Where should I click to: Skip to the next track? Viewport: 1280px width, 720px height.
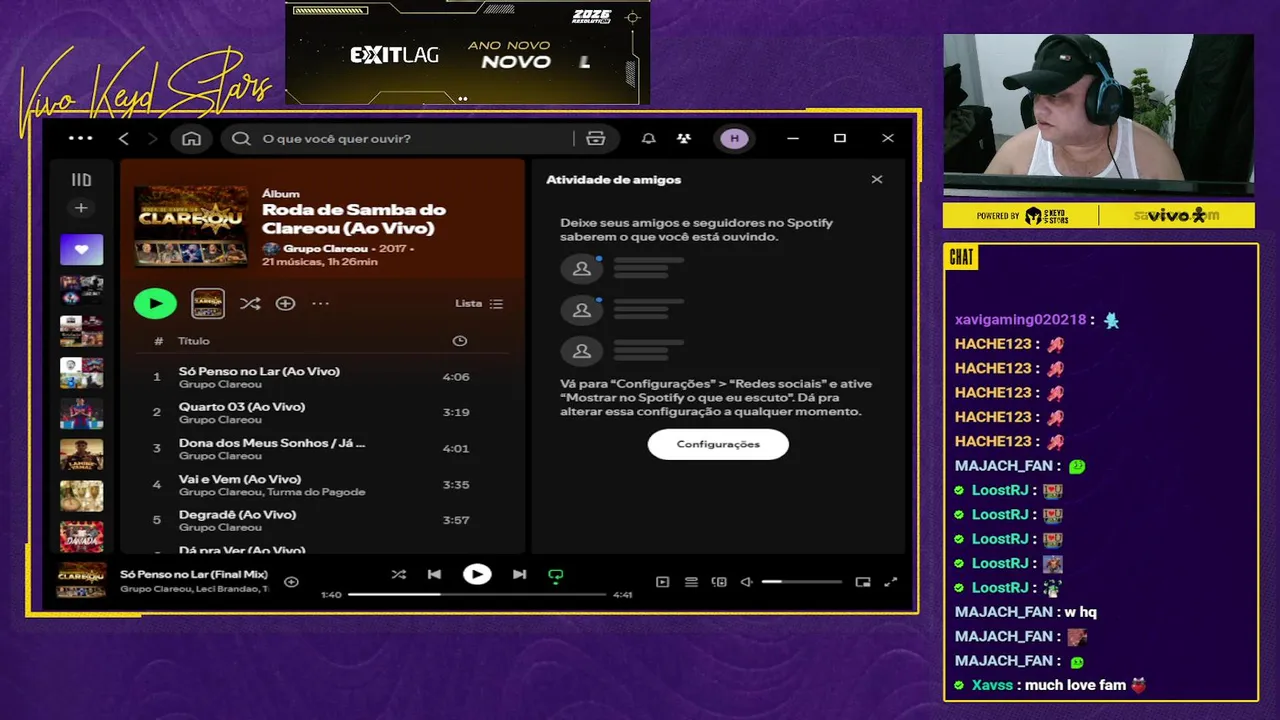519,574
